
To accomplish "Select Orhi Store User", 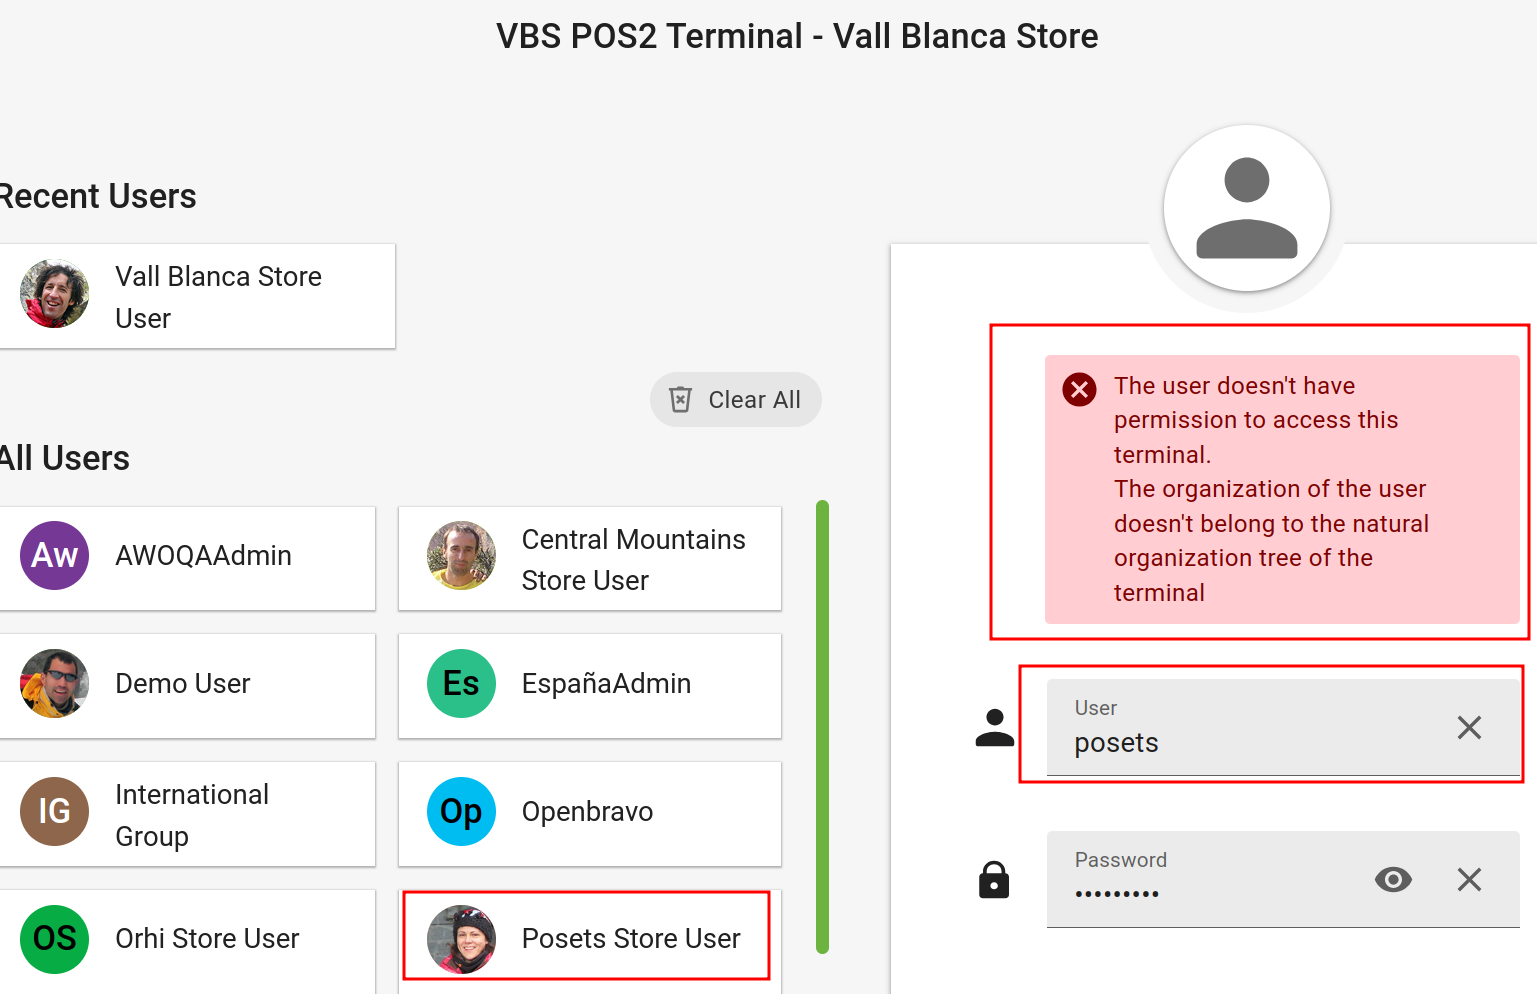I will [187, 939].
